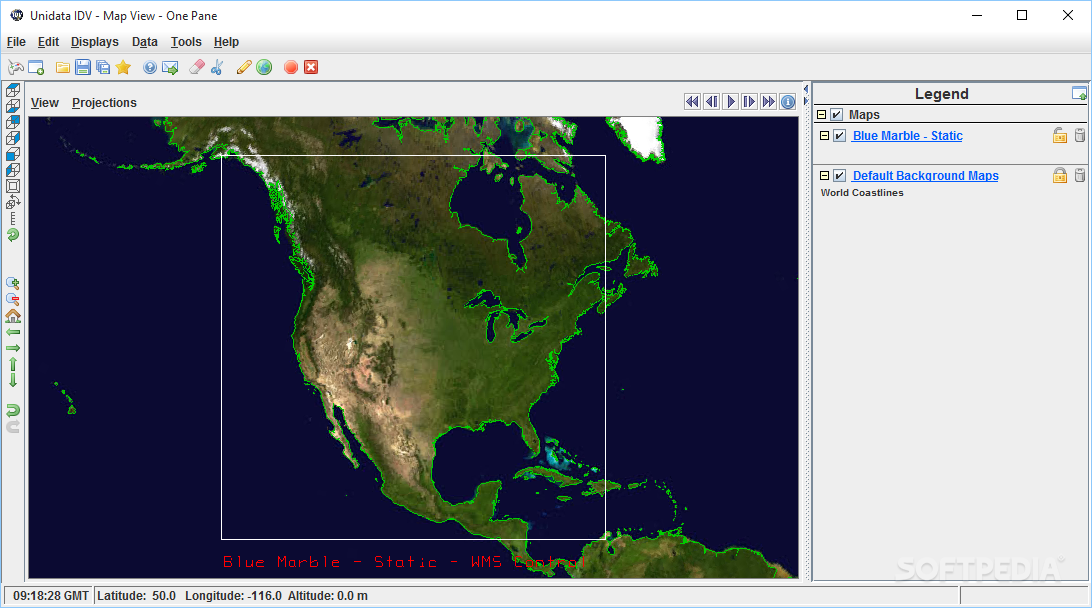Save using the single floppy disk icon
This screenshot has height=608, width=1092.
83,68
